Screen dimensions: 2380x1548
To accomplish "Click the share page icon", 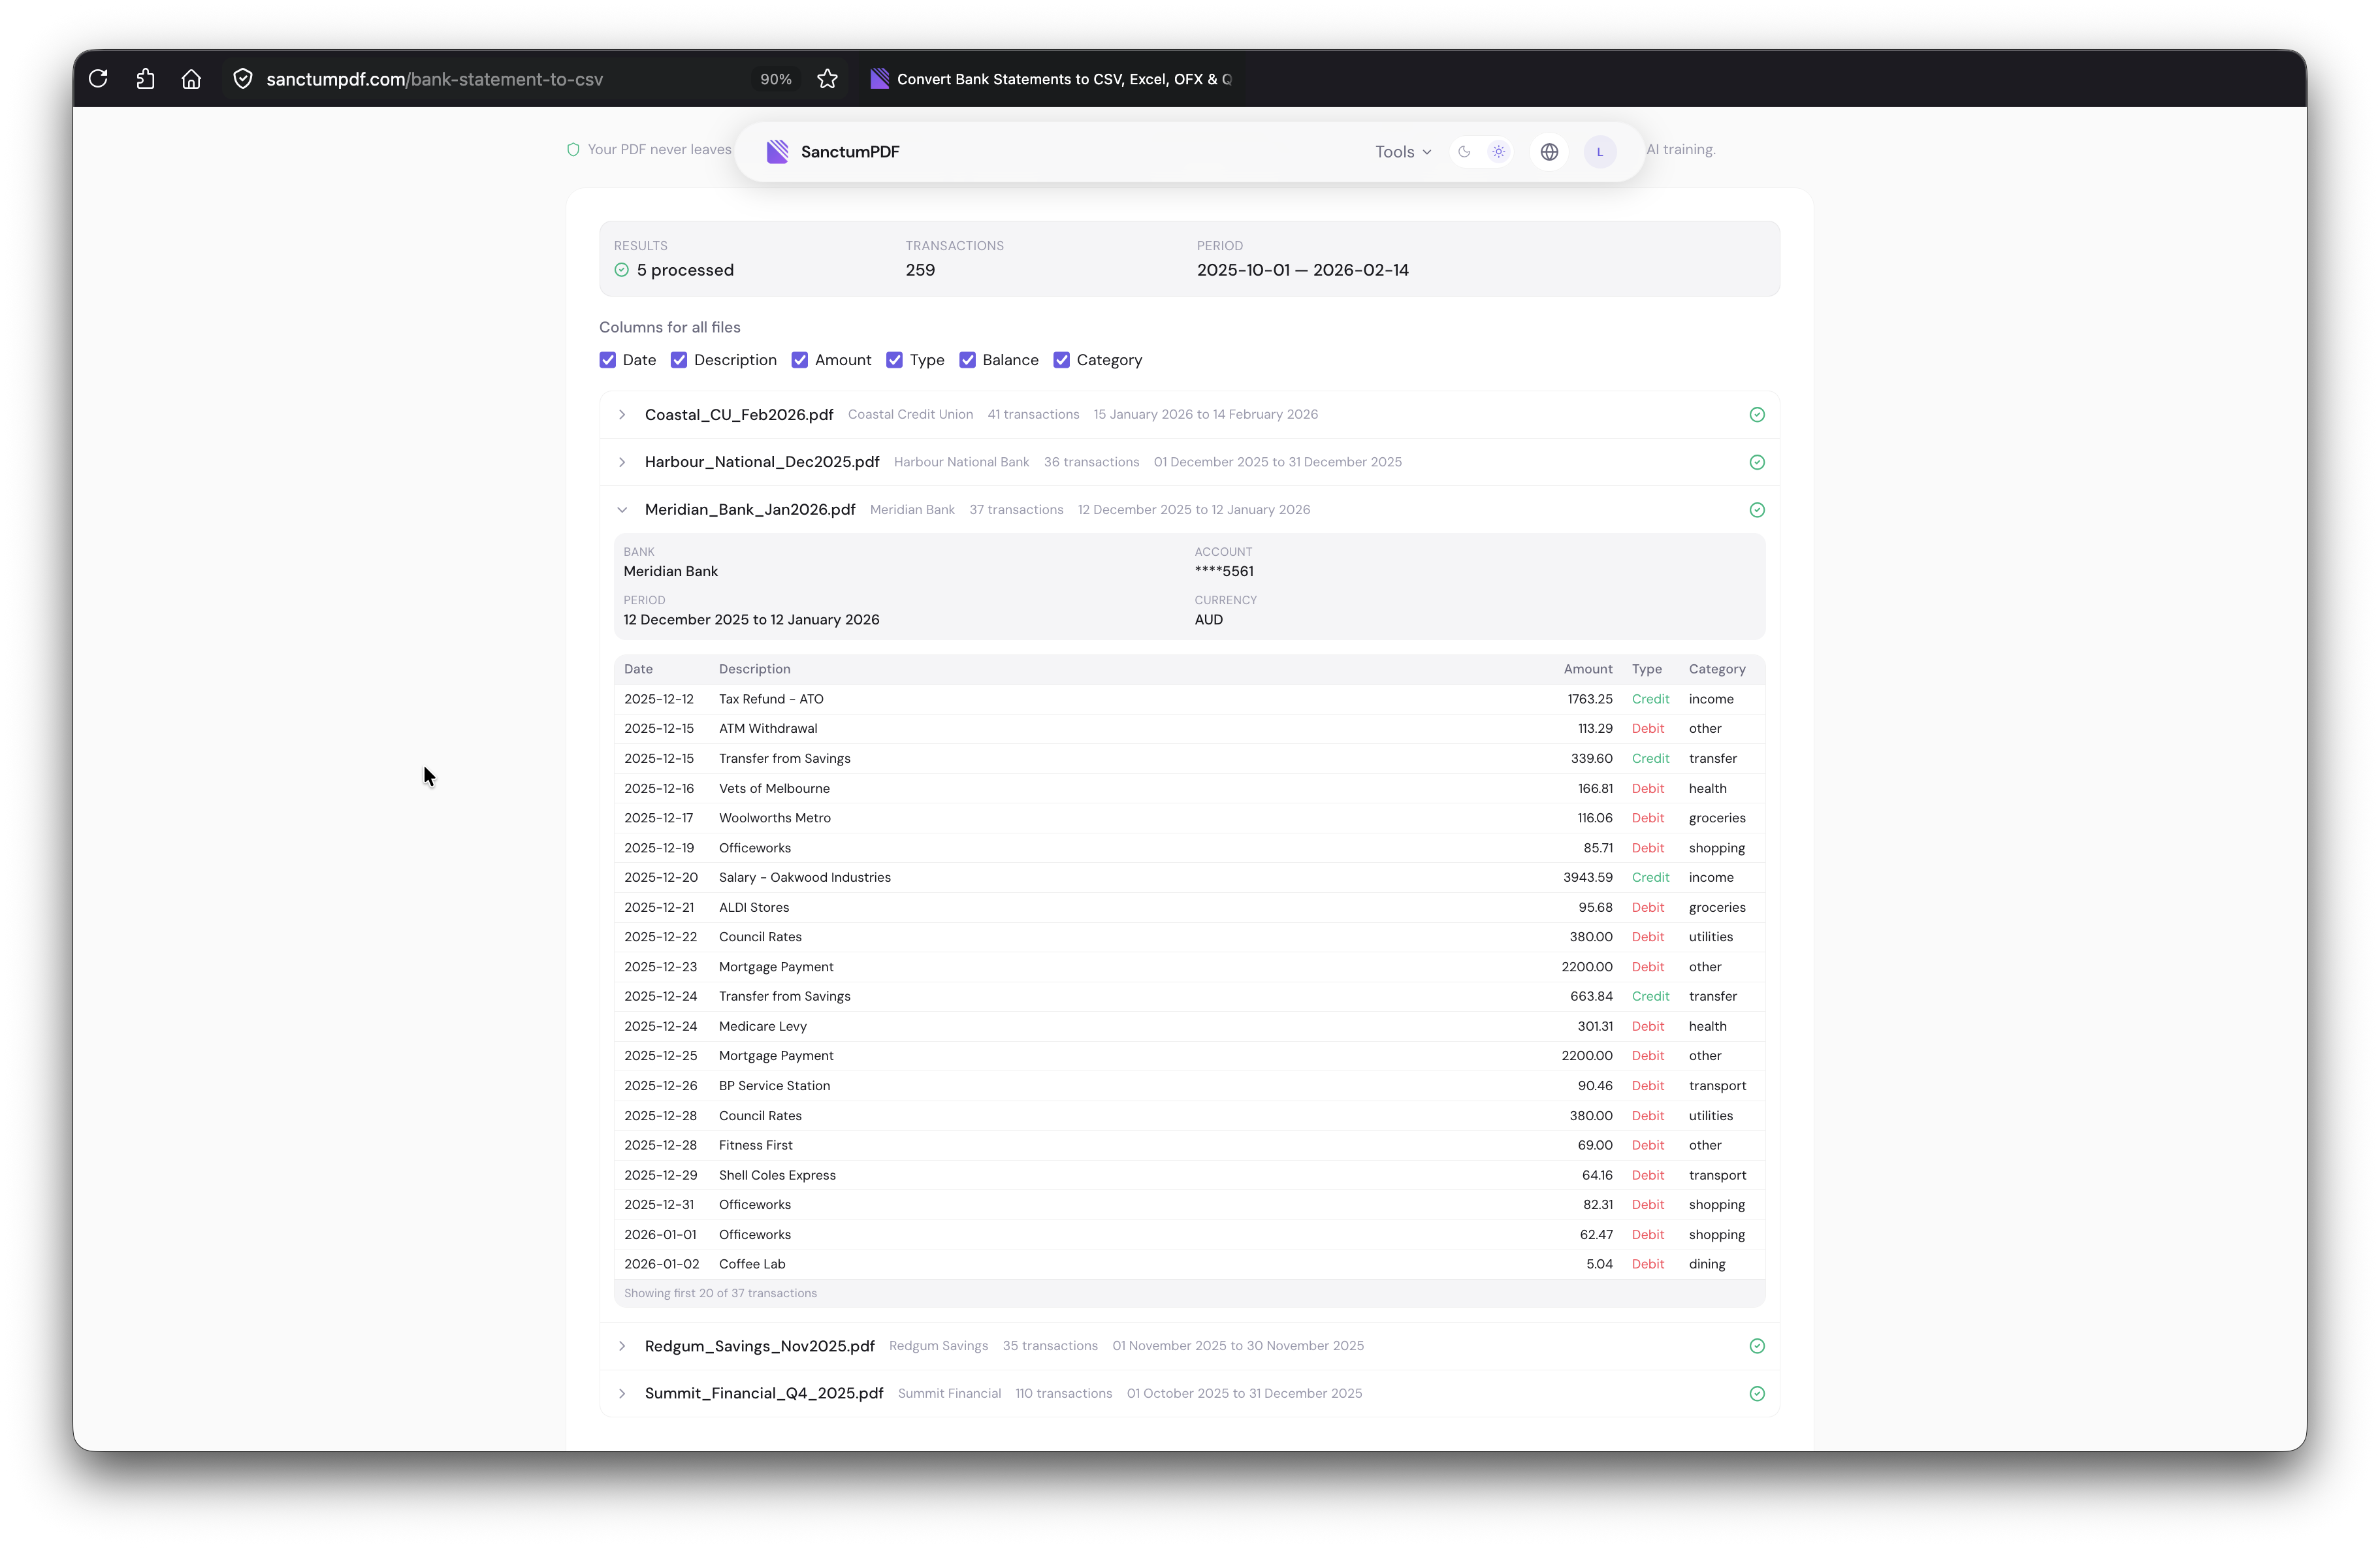I will pyautogui.click(x=145, y=79).
